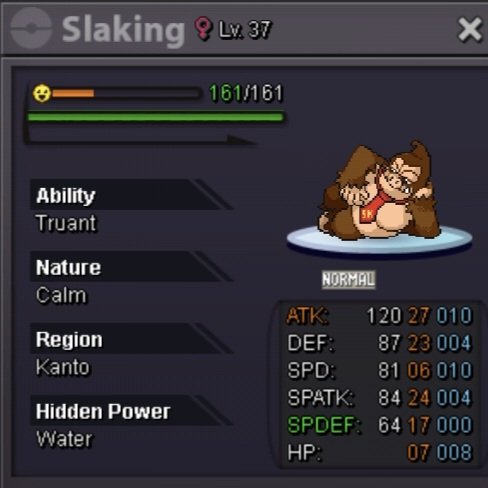Click the Water hidden power value
Screen dimensions: 488x488
tap(64, 439)
